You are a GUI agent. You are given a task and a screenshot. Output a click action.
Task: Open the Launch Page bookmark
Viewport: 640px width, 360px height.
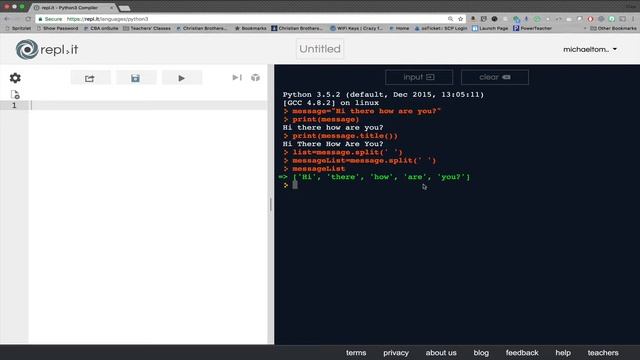tap(490, 28)
